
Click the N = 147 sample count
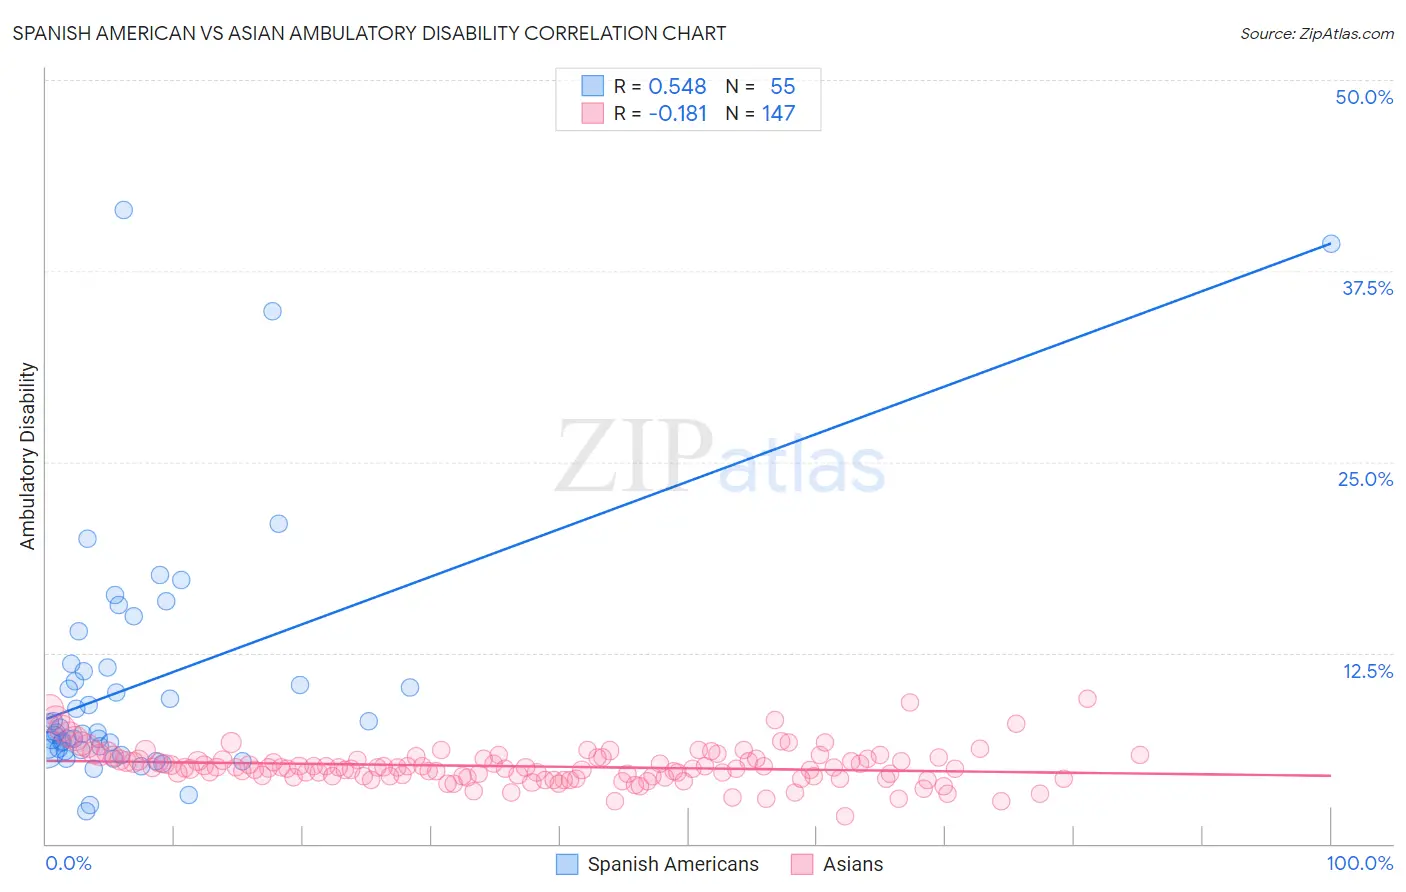point(760,113)
